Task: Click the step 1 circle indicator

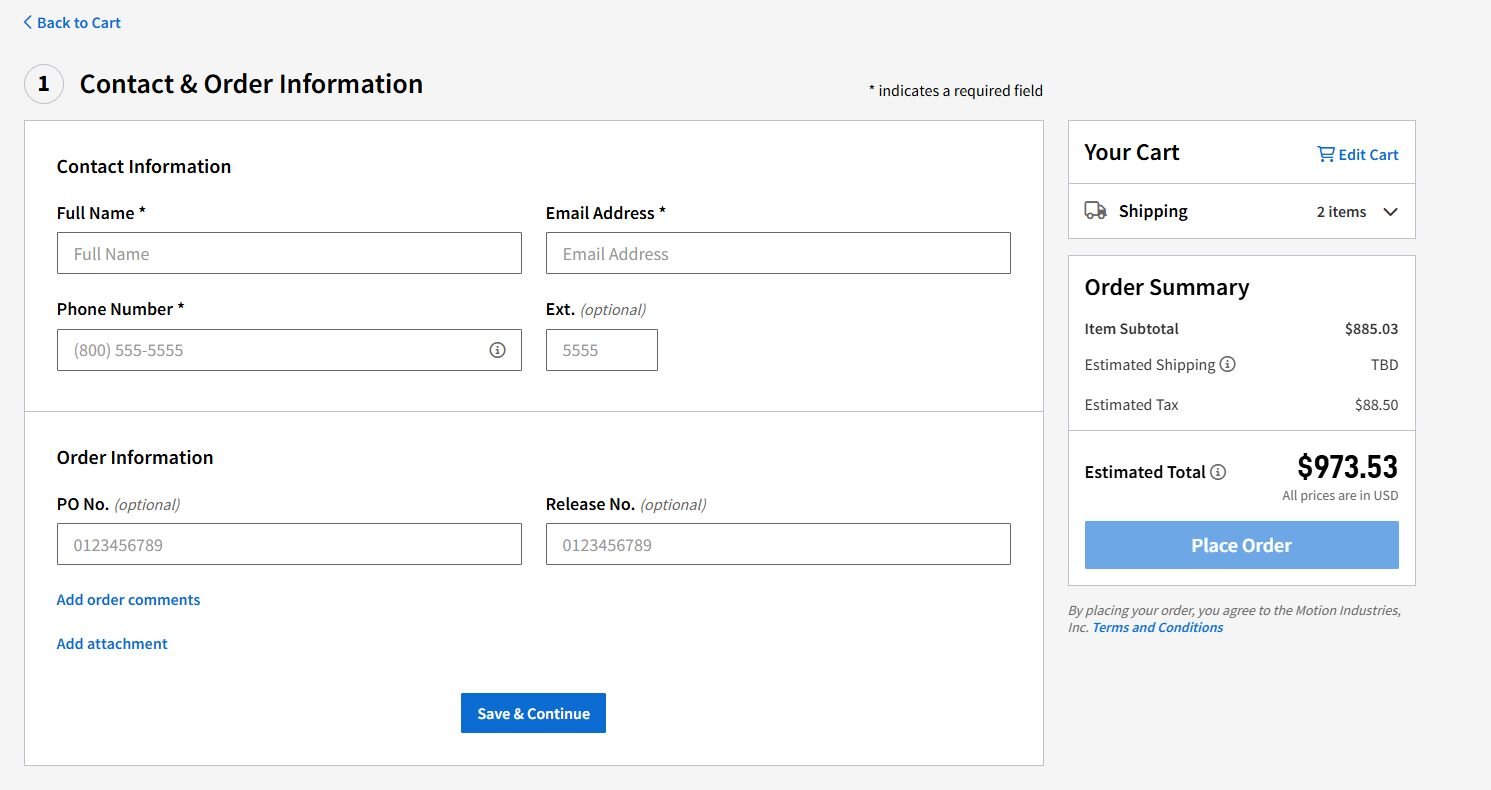Action: pyautogui.click(x=43, y=84)
